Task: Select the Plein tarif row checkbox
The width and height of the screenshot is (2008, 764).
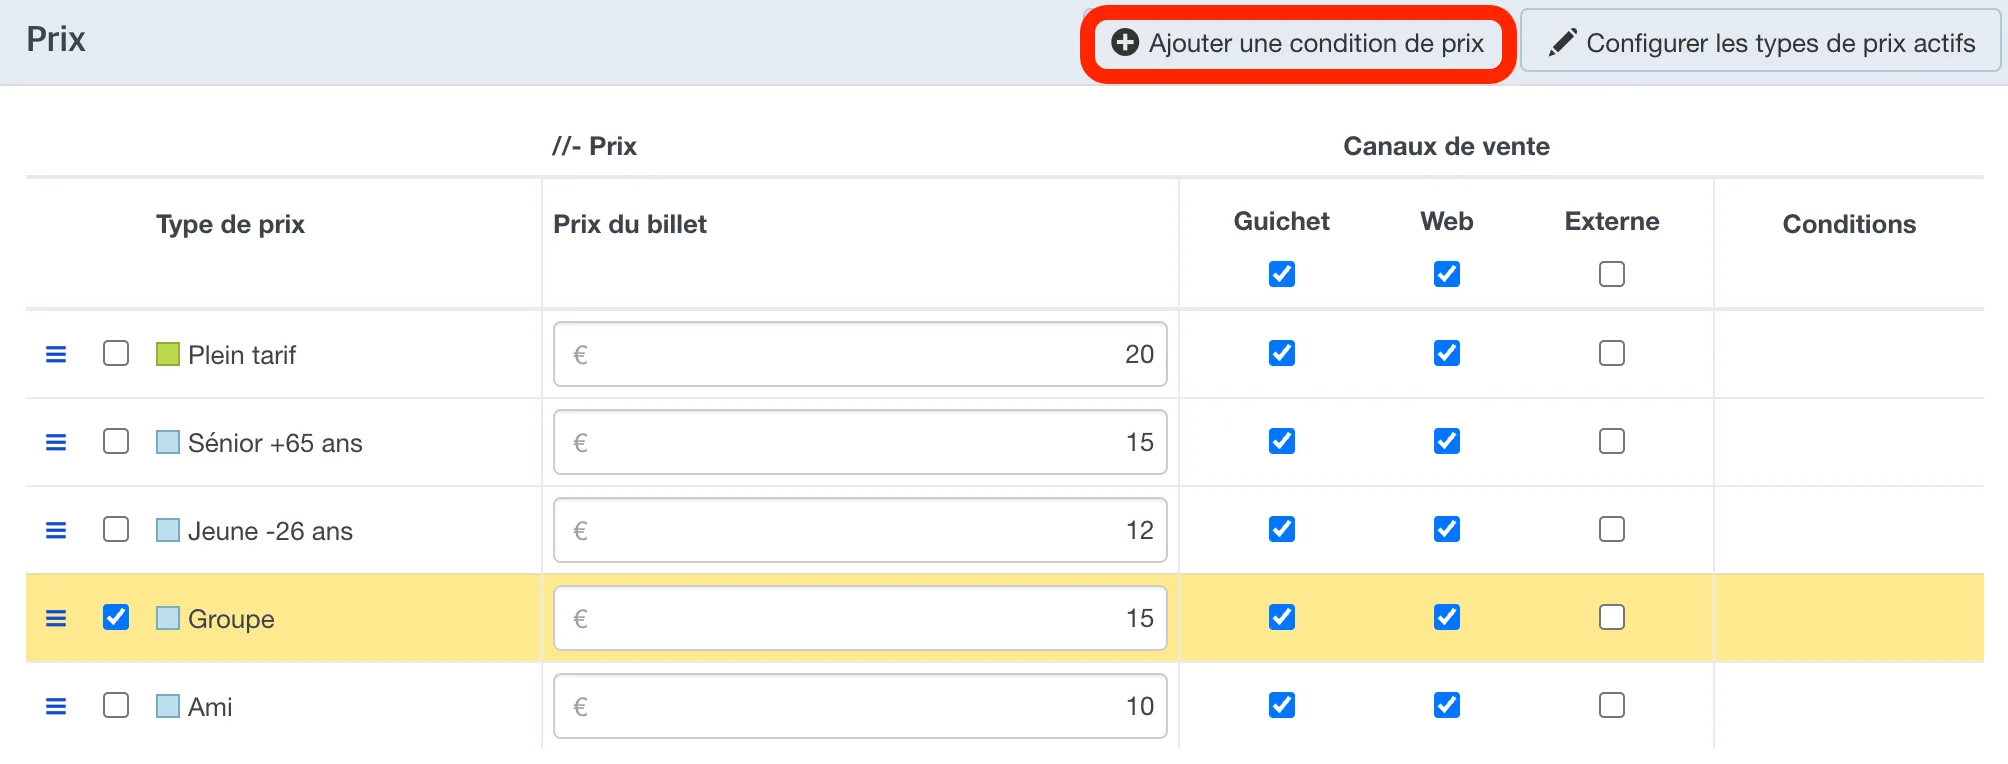Action: 116,353
